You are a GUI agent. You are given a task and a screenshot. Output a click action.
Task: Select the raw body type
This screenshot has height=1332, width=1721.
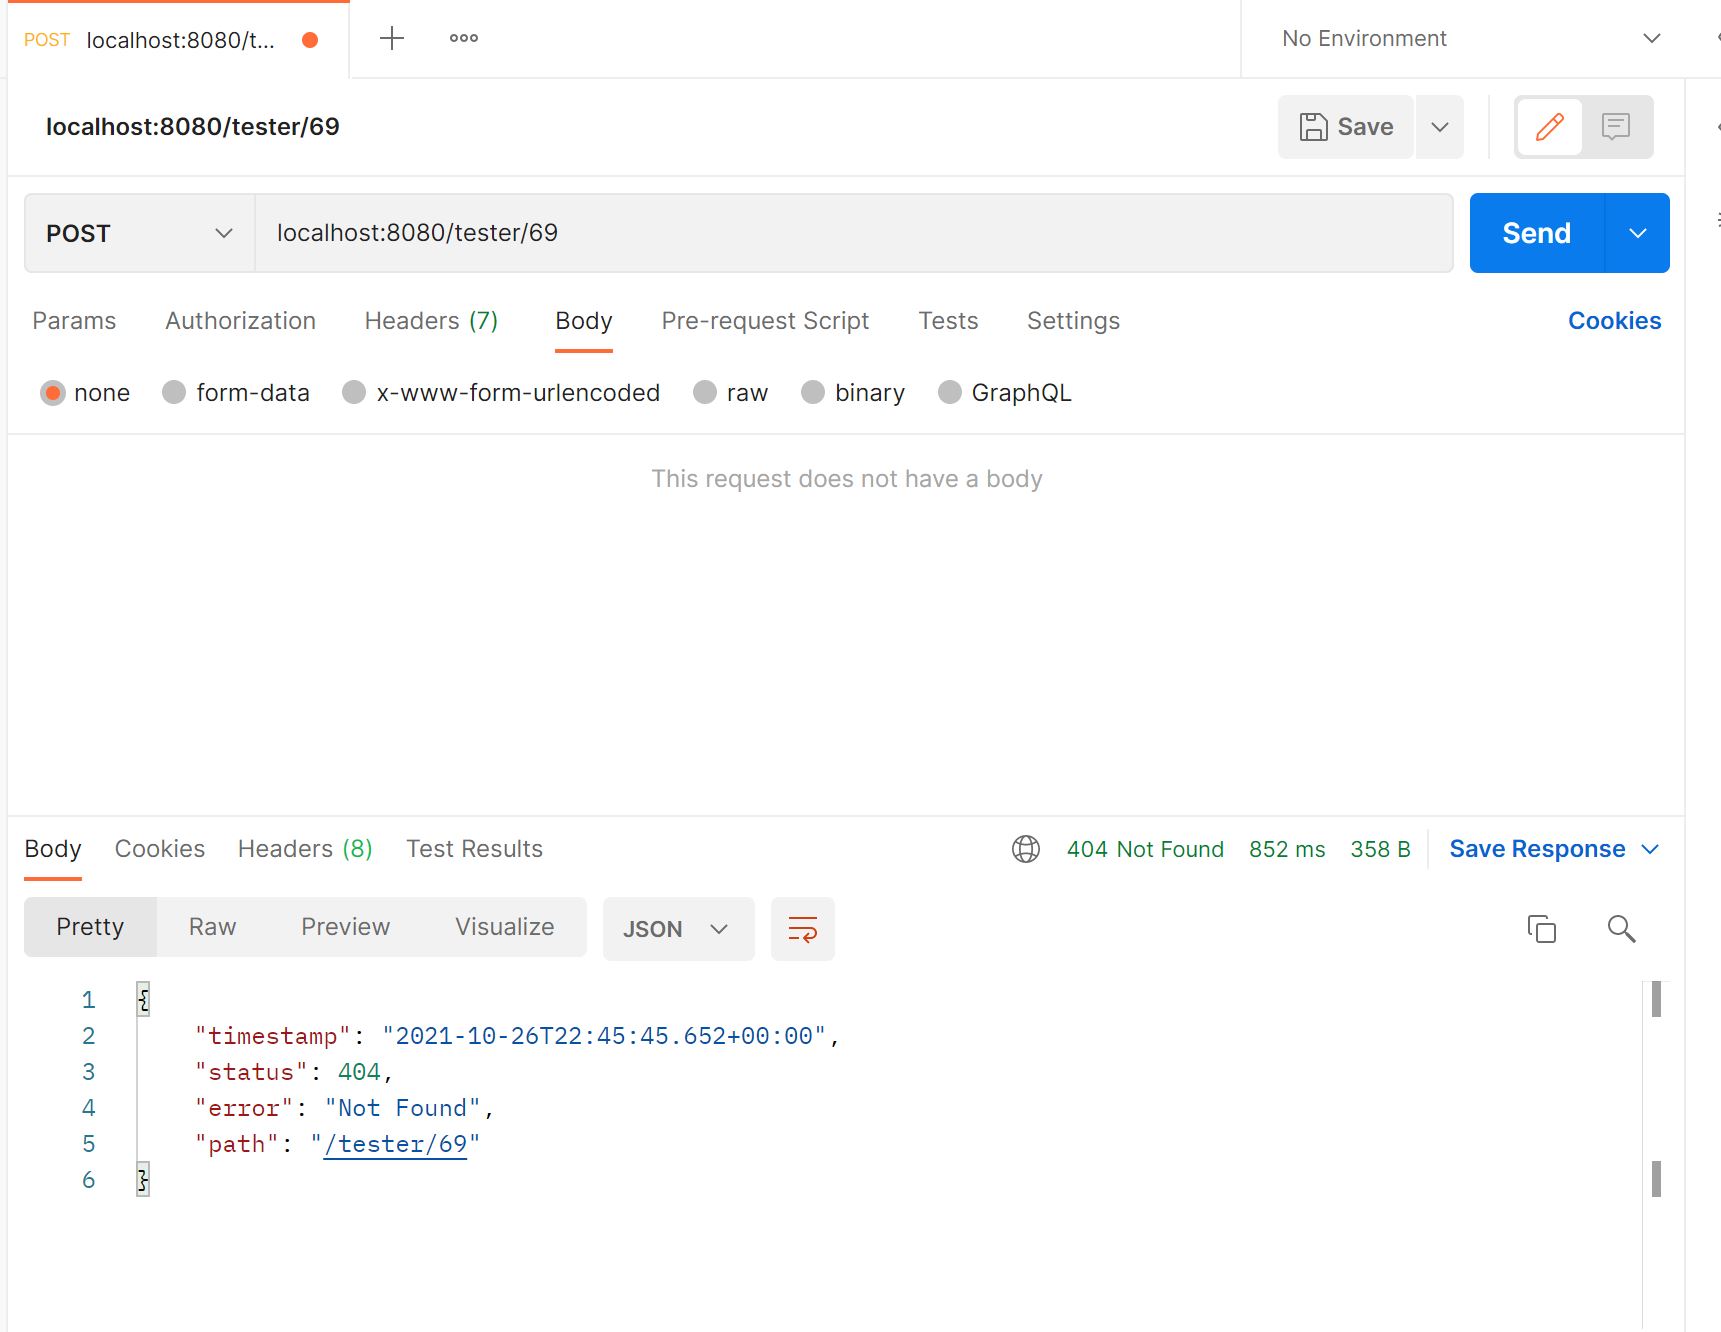click(731, 393)
